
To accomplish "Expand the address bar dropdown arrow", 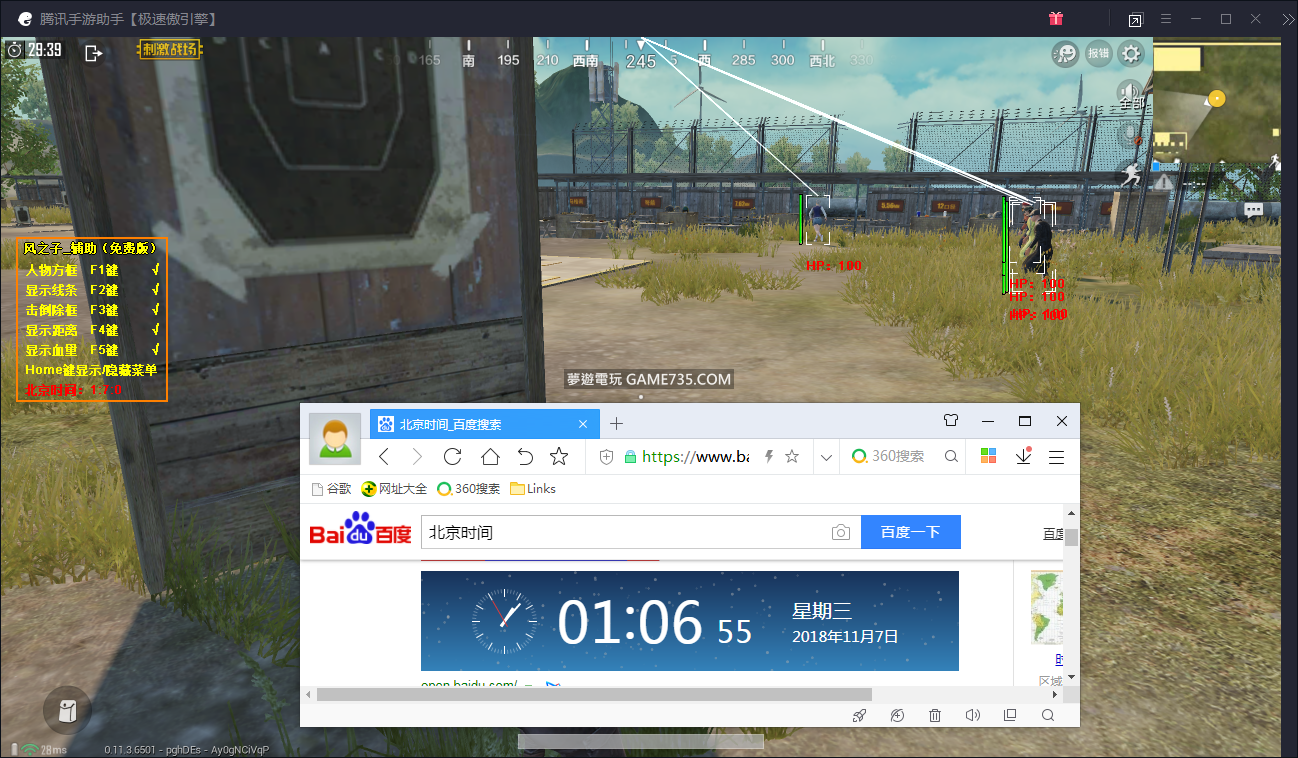I will (826, 457).
